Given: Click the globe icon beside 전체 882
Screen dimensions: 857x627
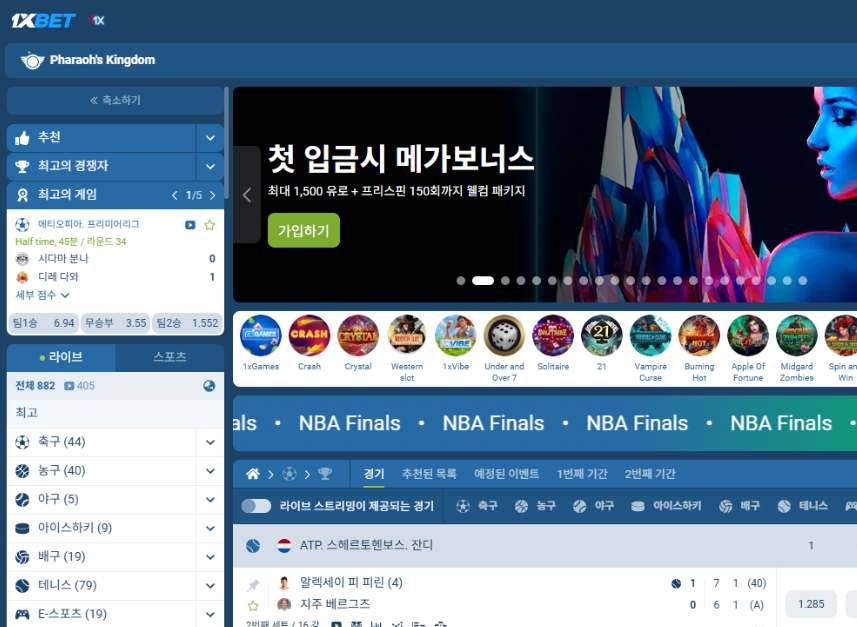Looking at the screenshot, I should (209, 386).
